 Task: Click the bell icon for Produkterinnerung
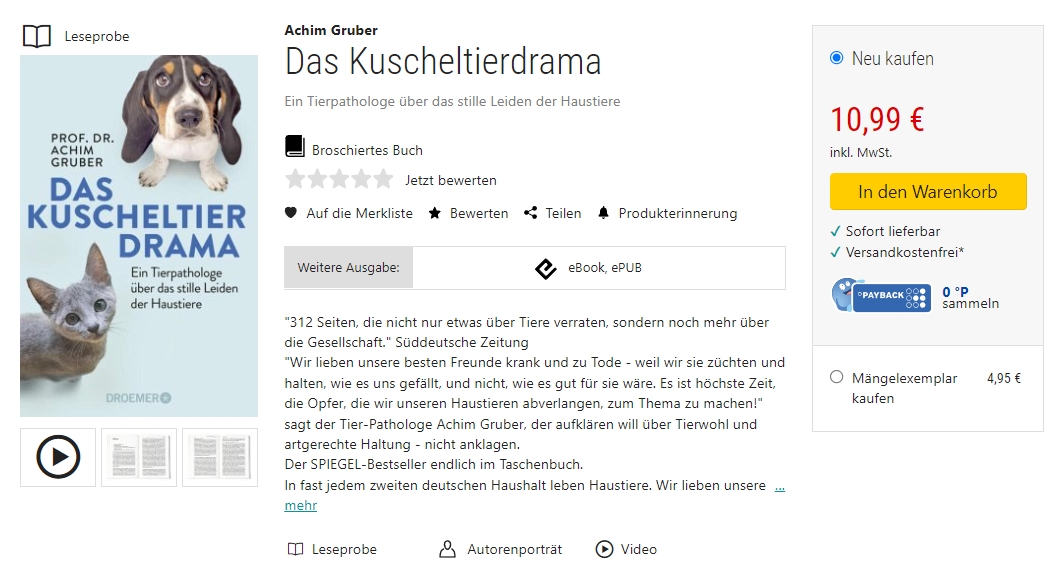pos(603,213)
